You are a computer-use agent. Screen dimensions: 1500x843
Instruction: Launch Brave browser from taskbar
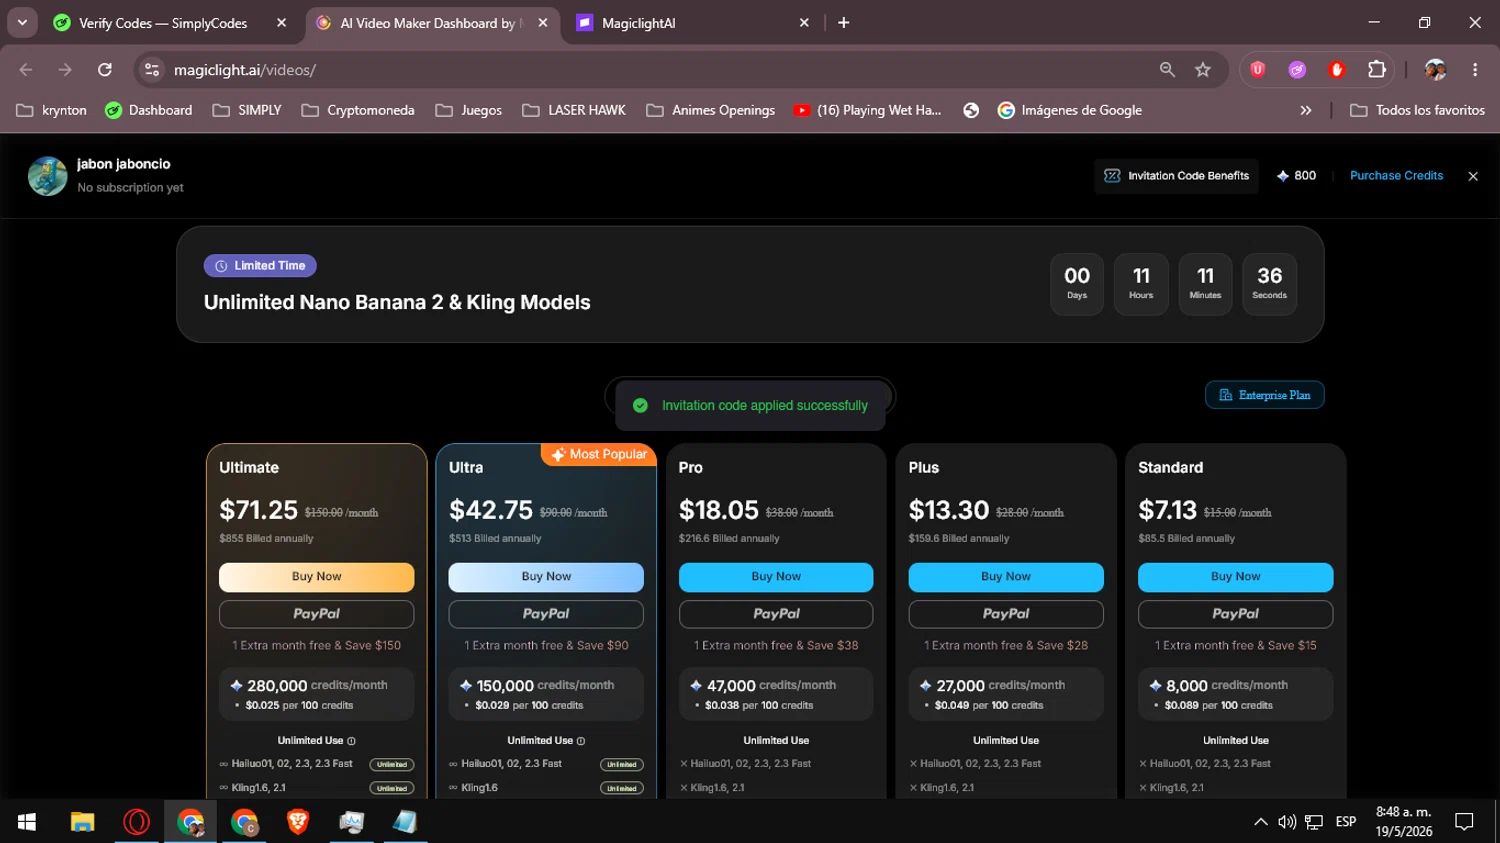(298, 822)
